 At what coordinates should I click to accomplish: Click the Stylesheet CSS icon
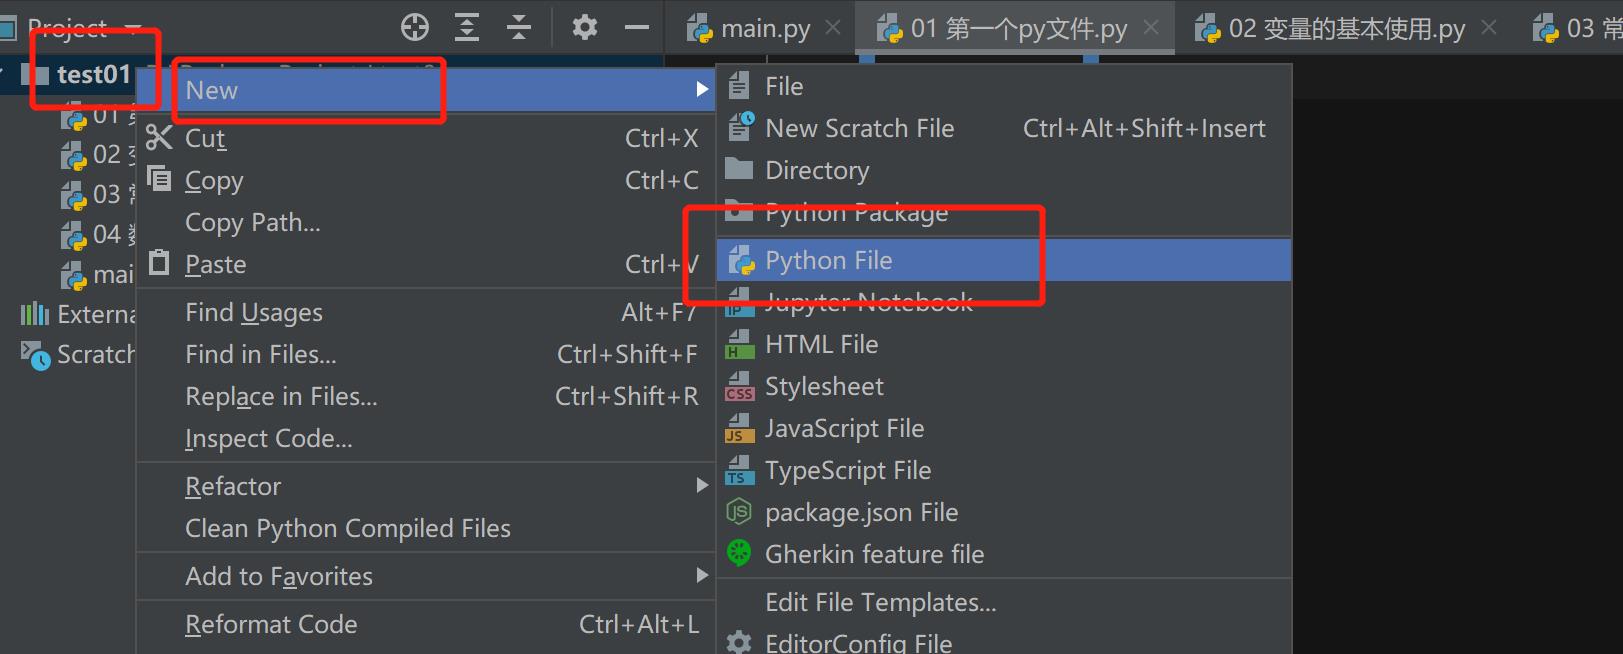(740, 387)
